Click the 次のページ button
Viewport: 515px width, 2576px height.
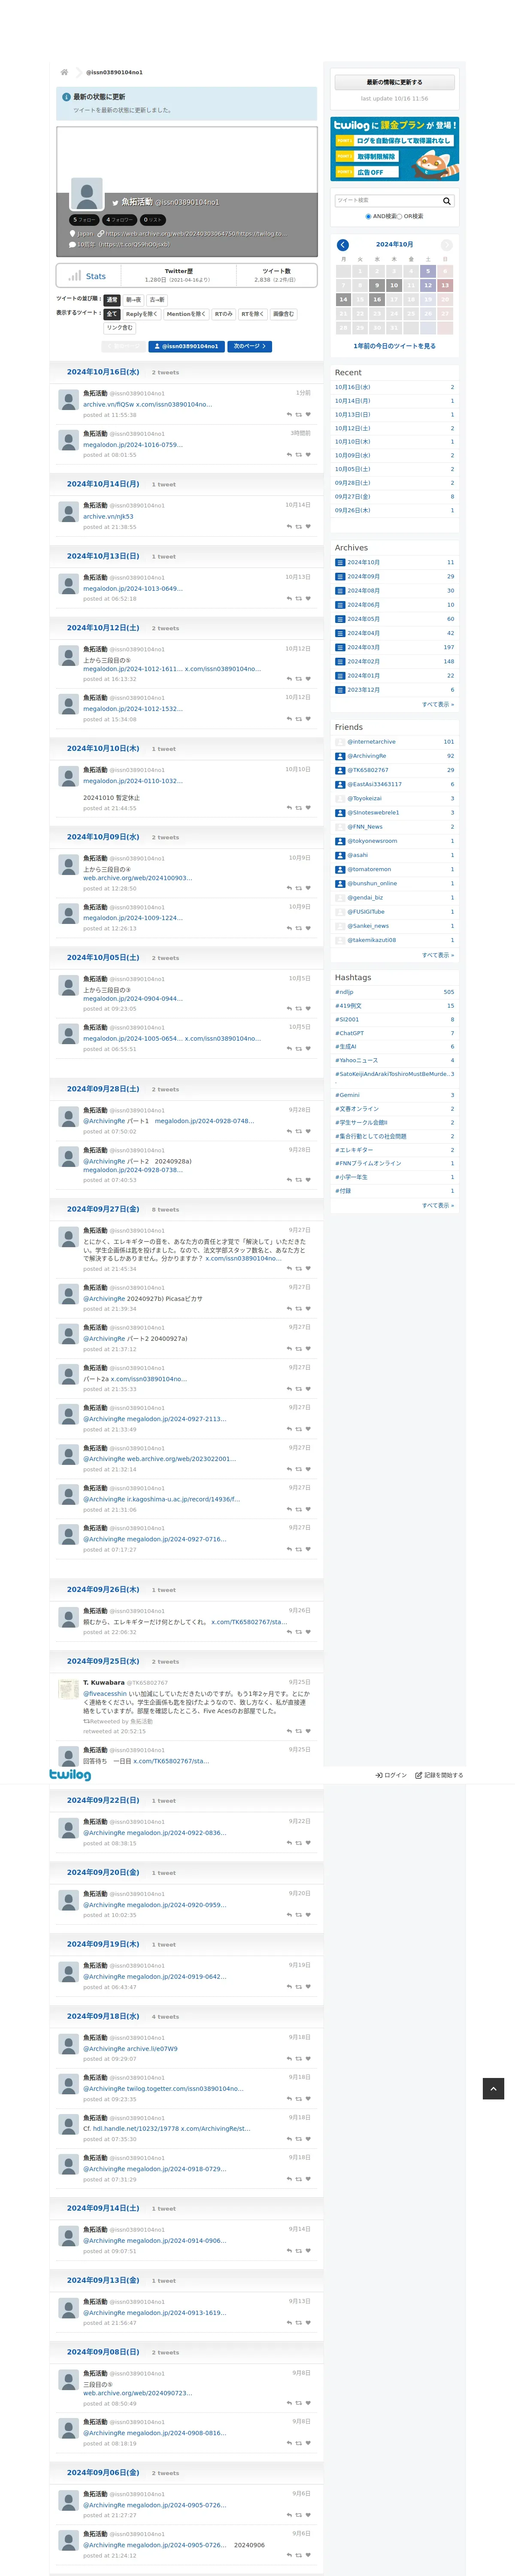[250, 347]
